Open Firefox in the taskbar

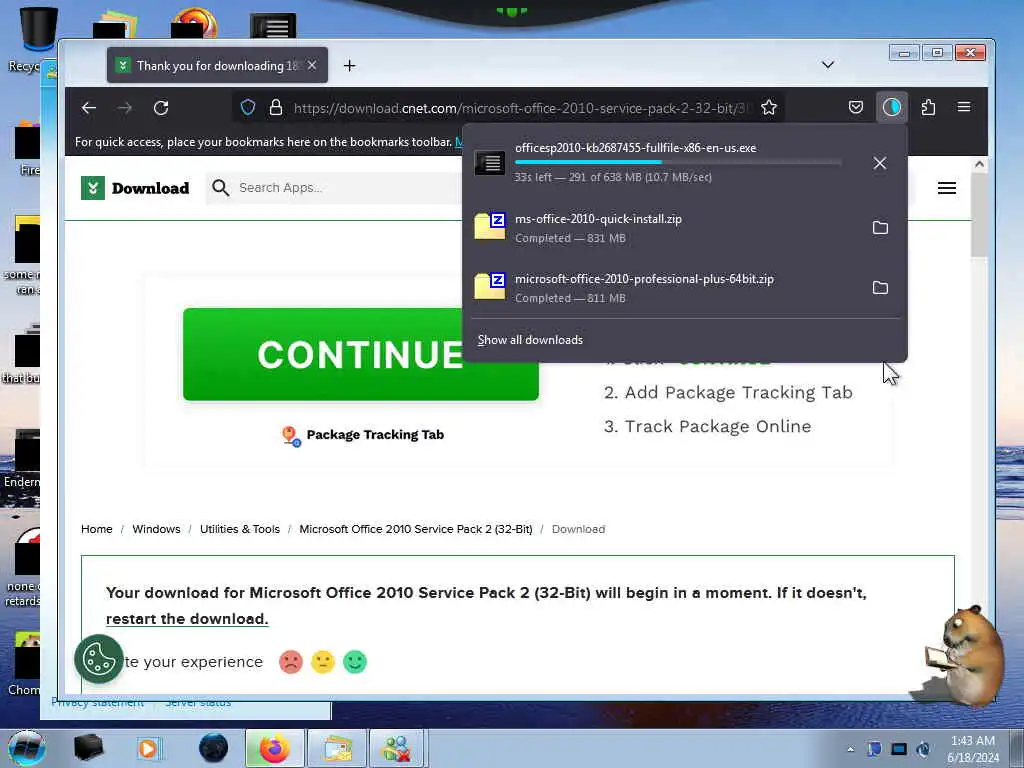[274, 748]
